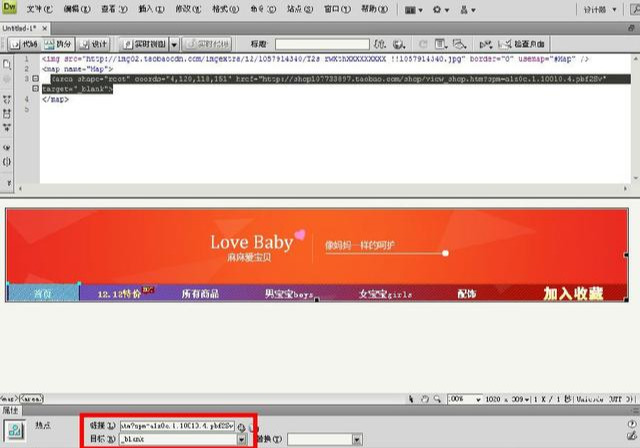The width and height of the screenshot is (640, 448).
Task: Select the 属性 (Properties) panel tab
Action: click(11, 410)
